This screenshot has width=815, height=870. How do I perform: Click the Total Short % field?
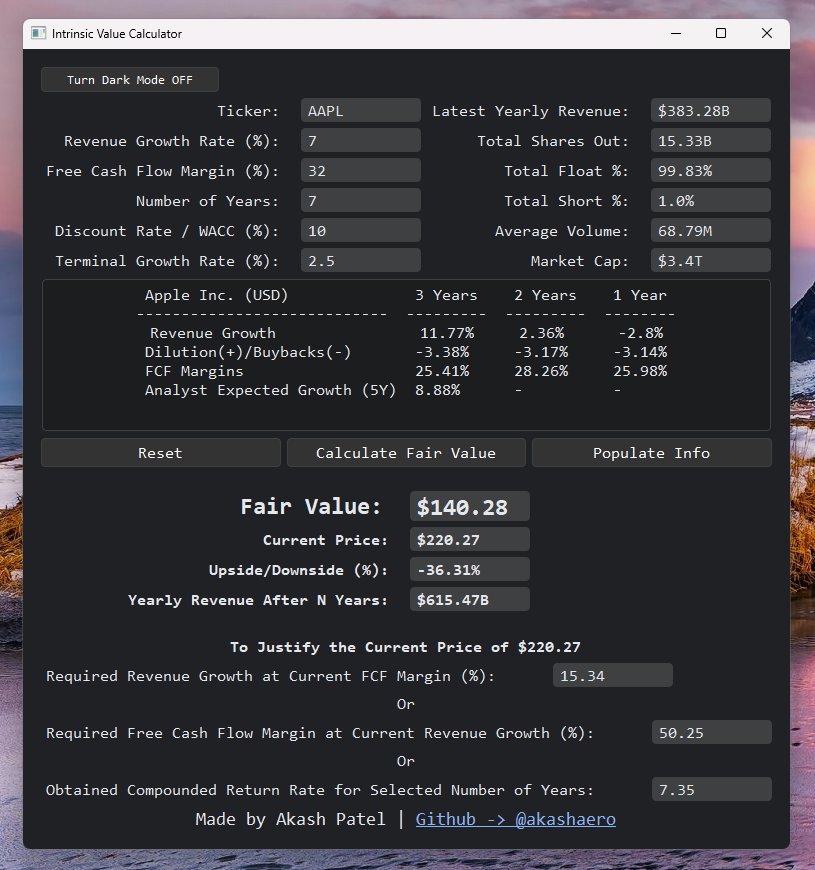[x=711, y=200]
